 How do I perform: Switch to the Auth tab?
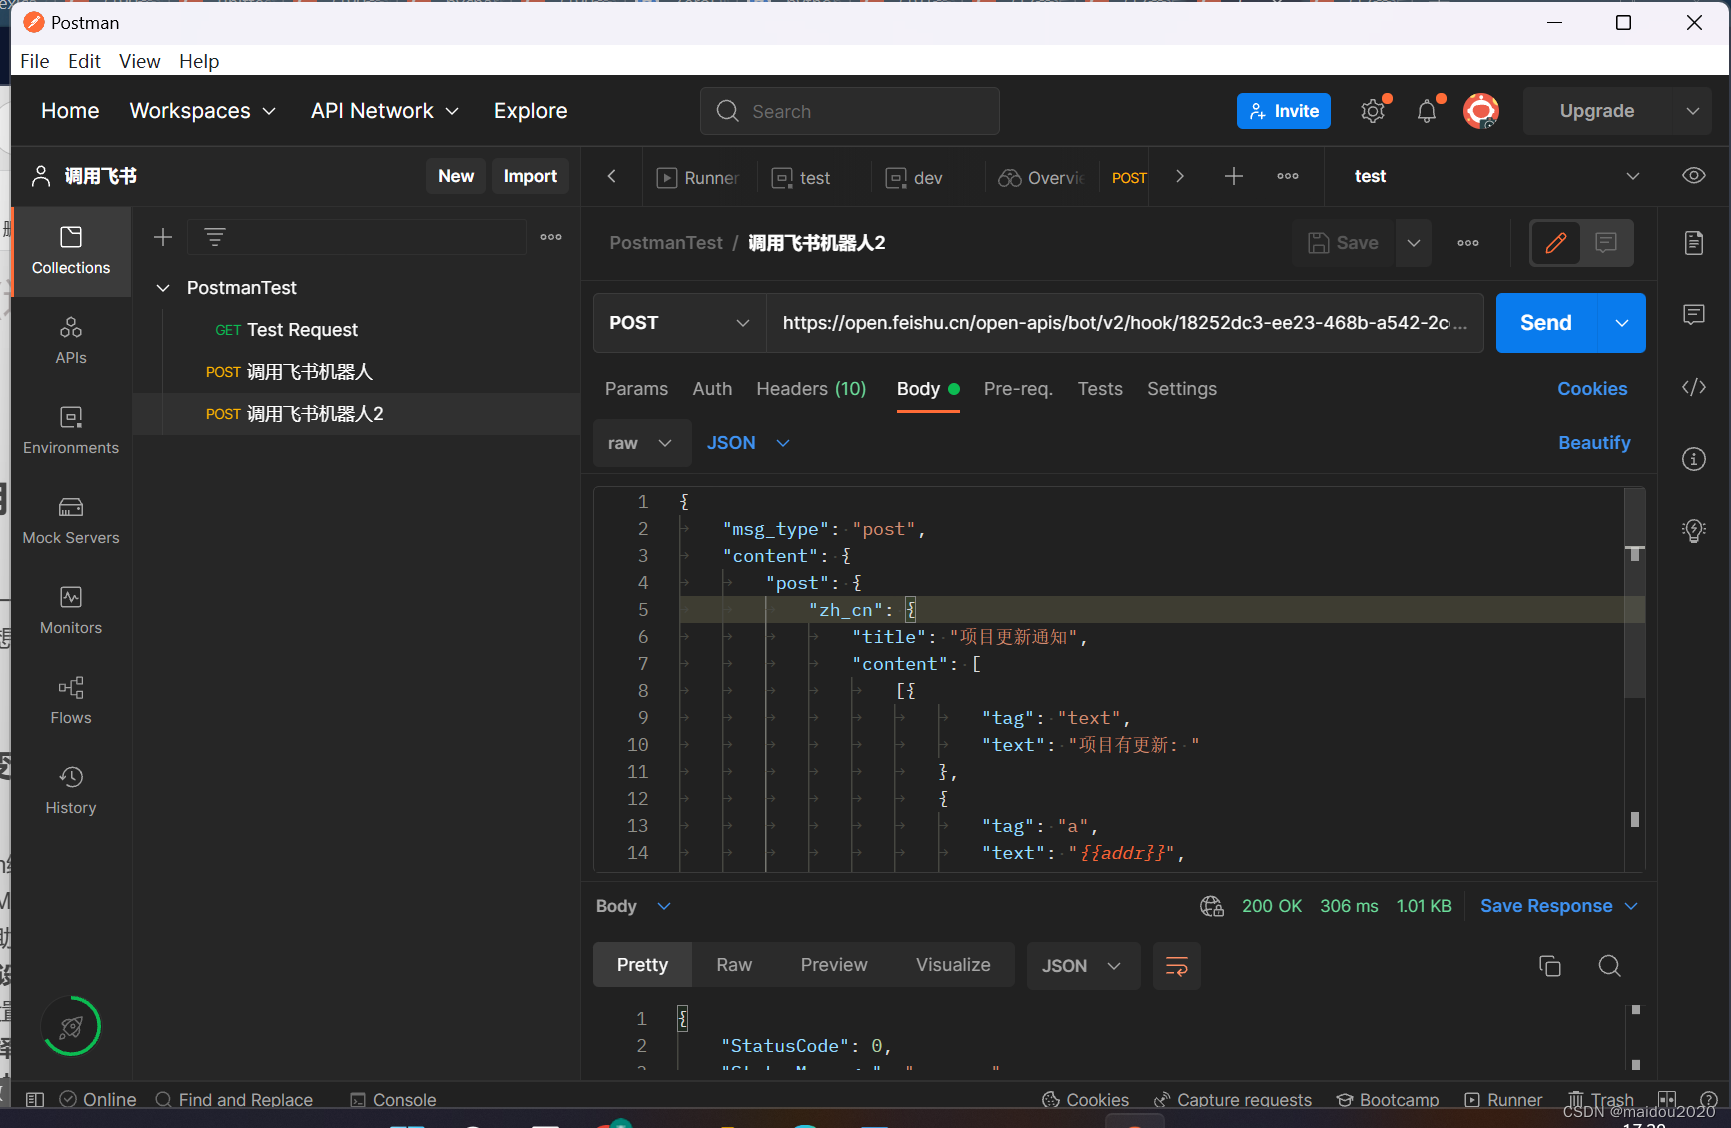(712, 389)
